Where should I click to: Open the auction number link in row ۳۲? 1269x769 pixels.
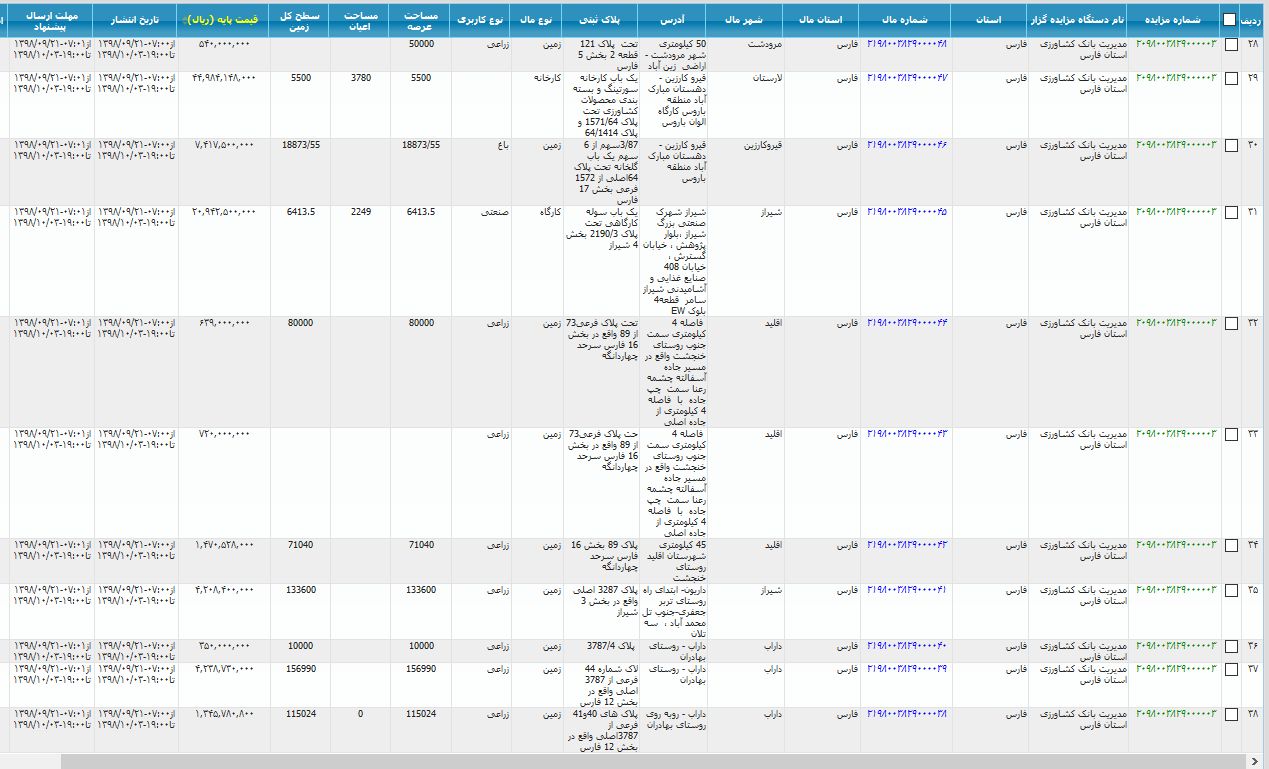click(1176, 323)
